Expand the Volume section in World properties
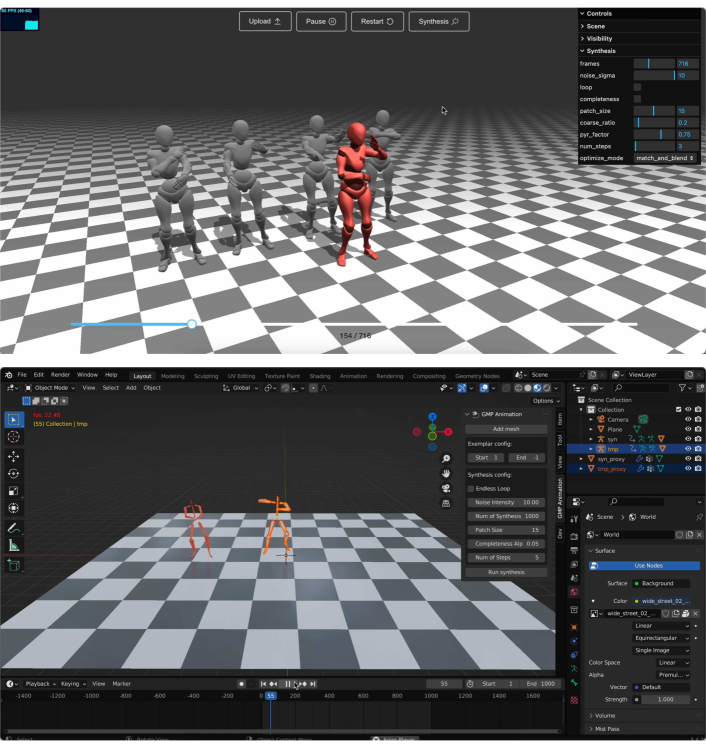 (x=605, y=716)
